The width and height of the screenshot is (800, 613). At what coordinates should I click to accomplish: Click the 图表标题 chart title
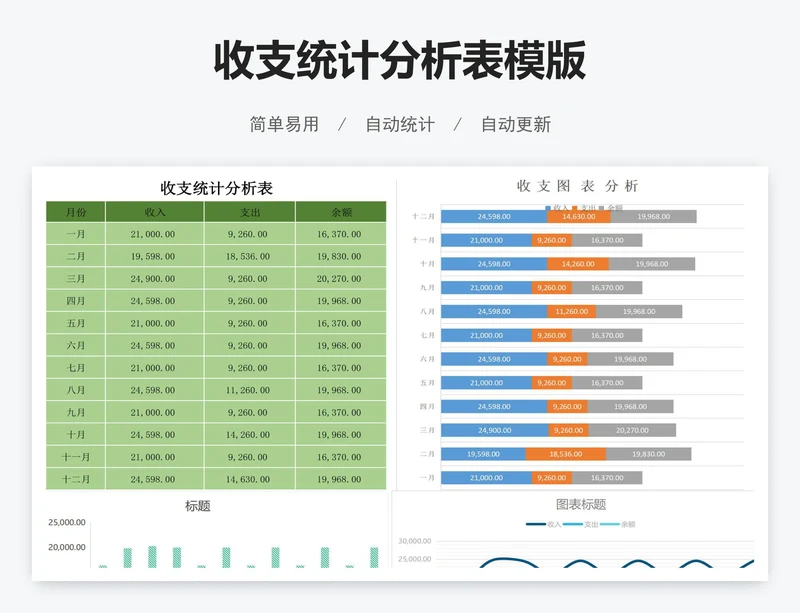[x=581, y=505]
